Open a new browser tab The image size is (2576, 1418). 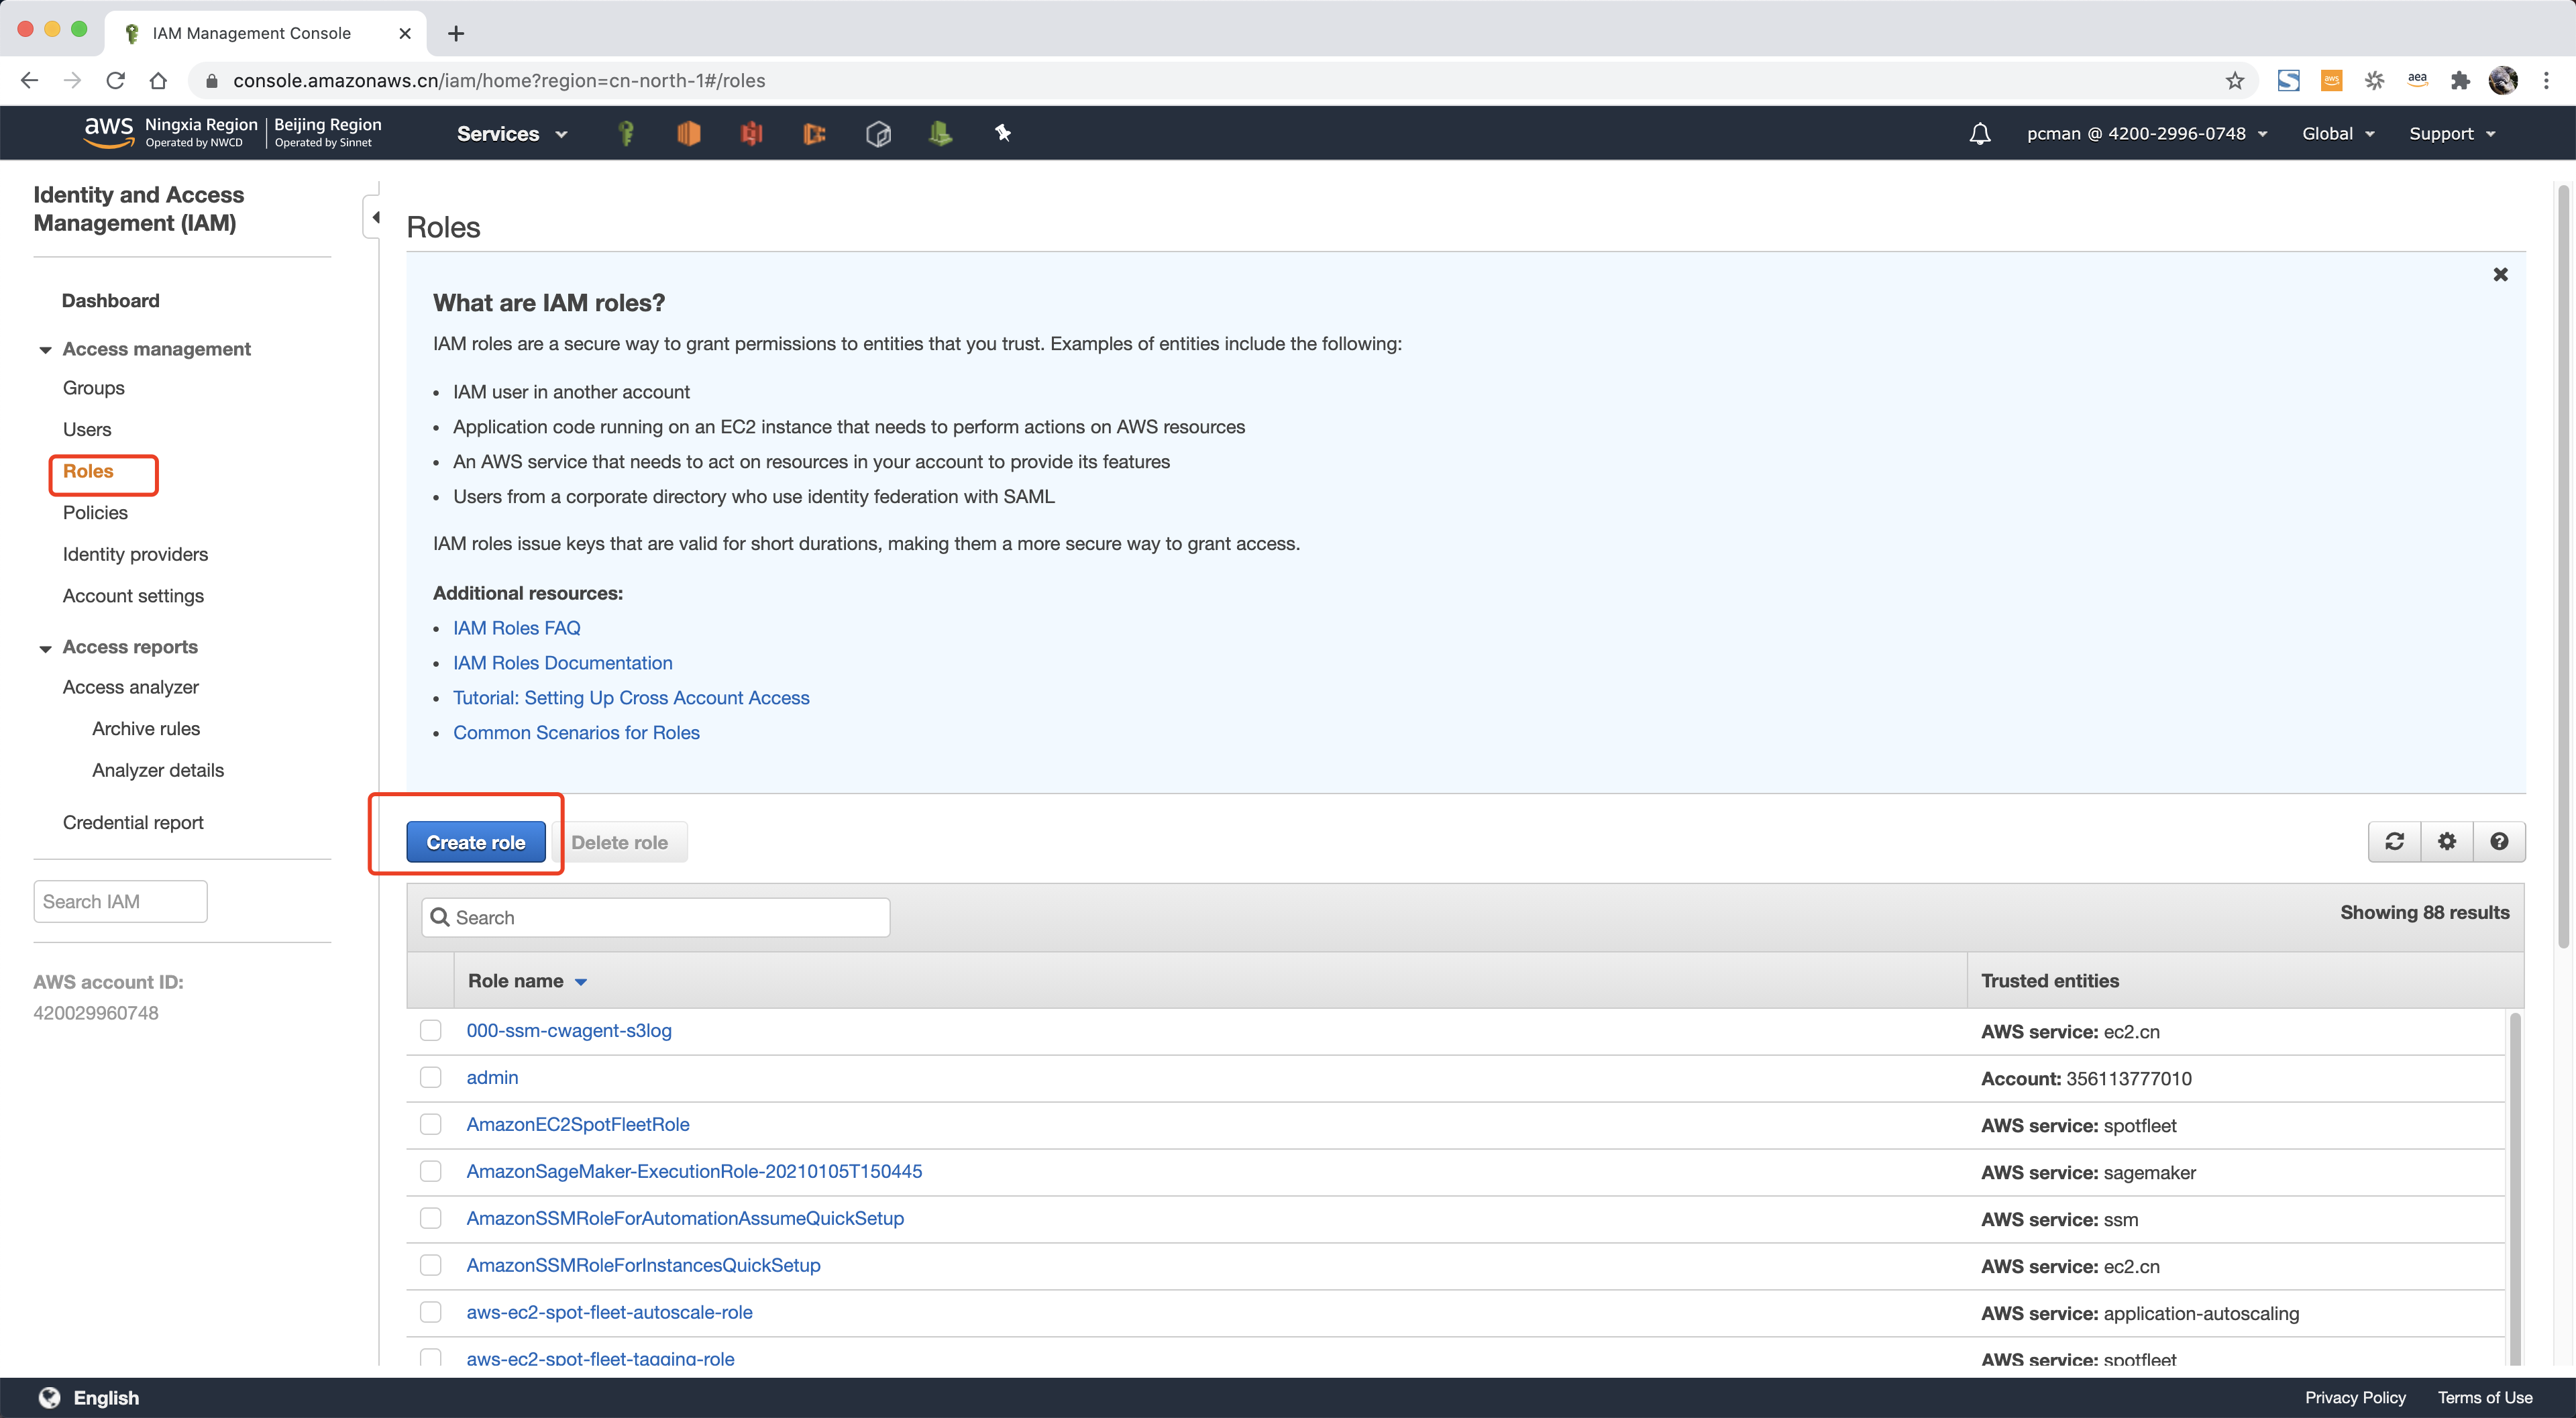click(456, 33)
